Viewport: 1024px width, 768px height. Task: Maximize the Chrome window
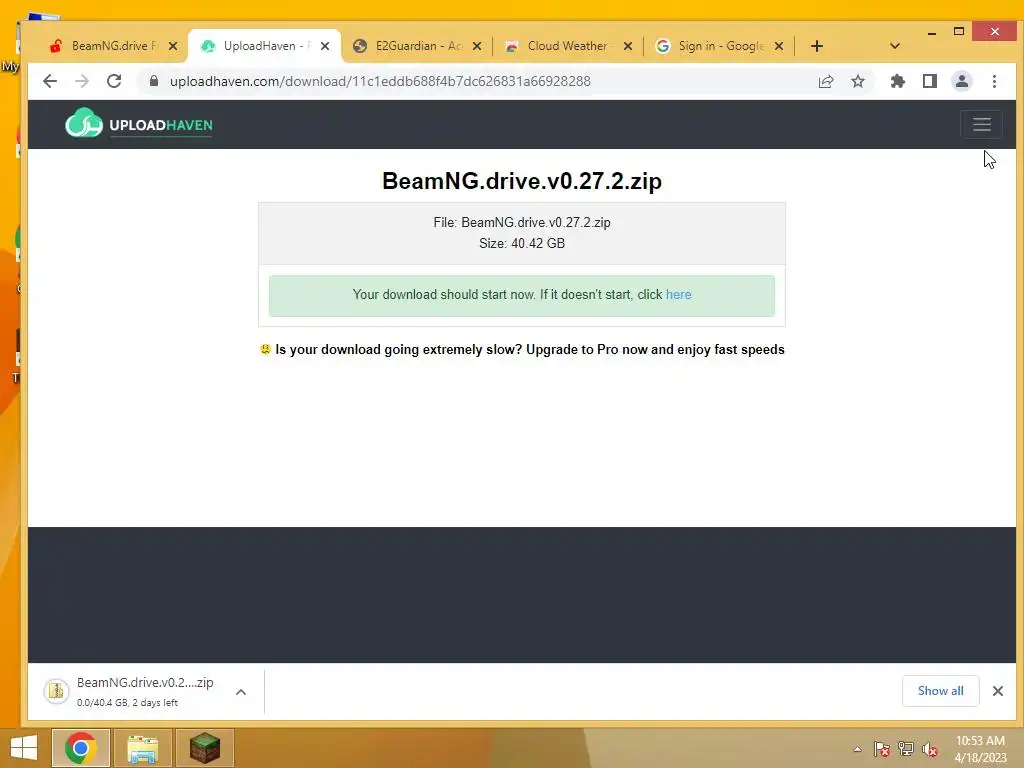[959, 31]
